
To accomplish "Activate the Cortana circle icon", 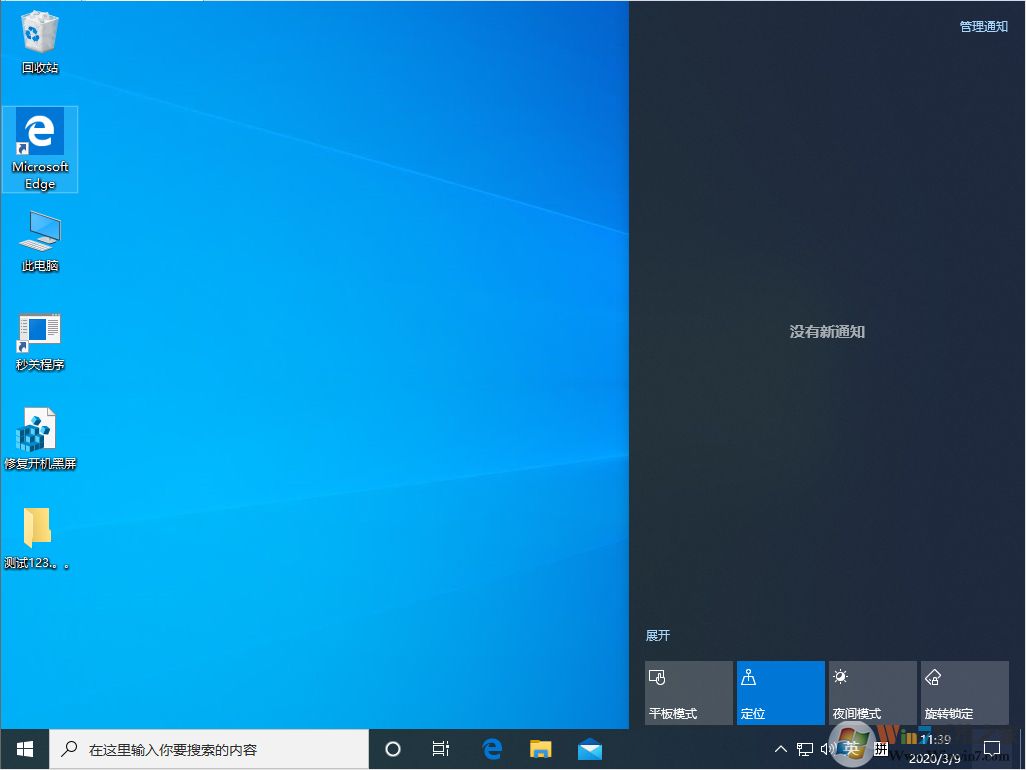I will (392, 748).
